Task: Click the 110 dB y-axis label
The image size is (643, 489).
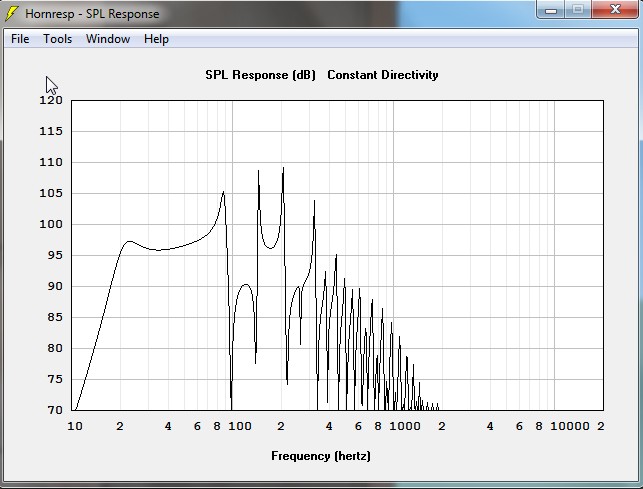Action: [51, 162]
